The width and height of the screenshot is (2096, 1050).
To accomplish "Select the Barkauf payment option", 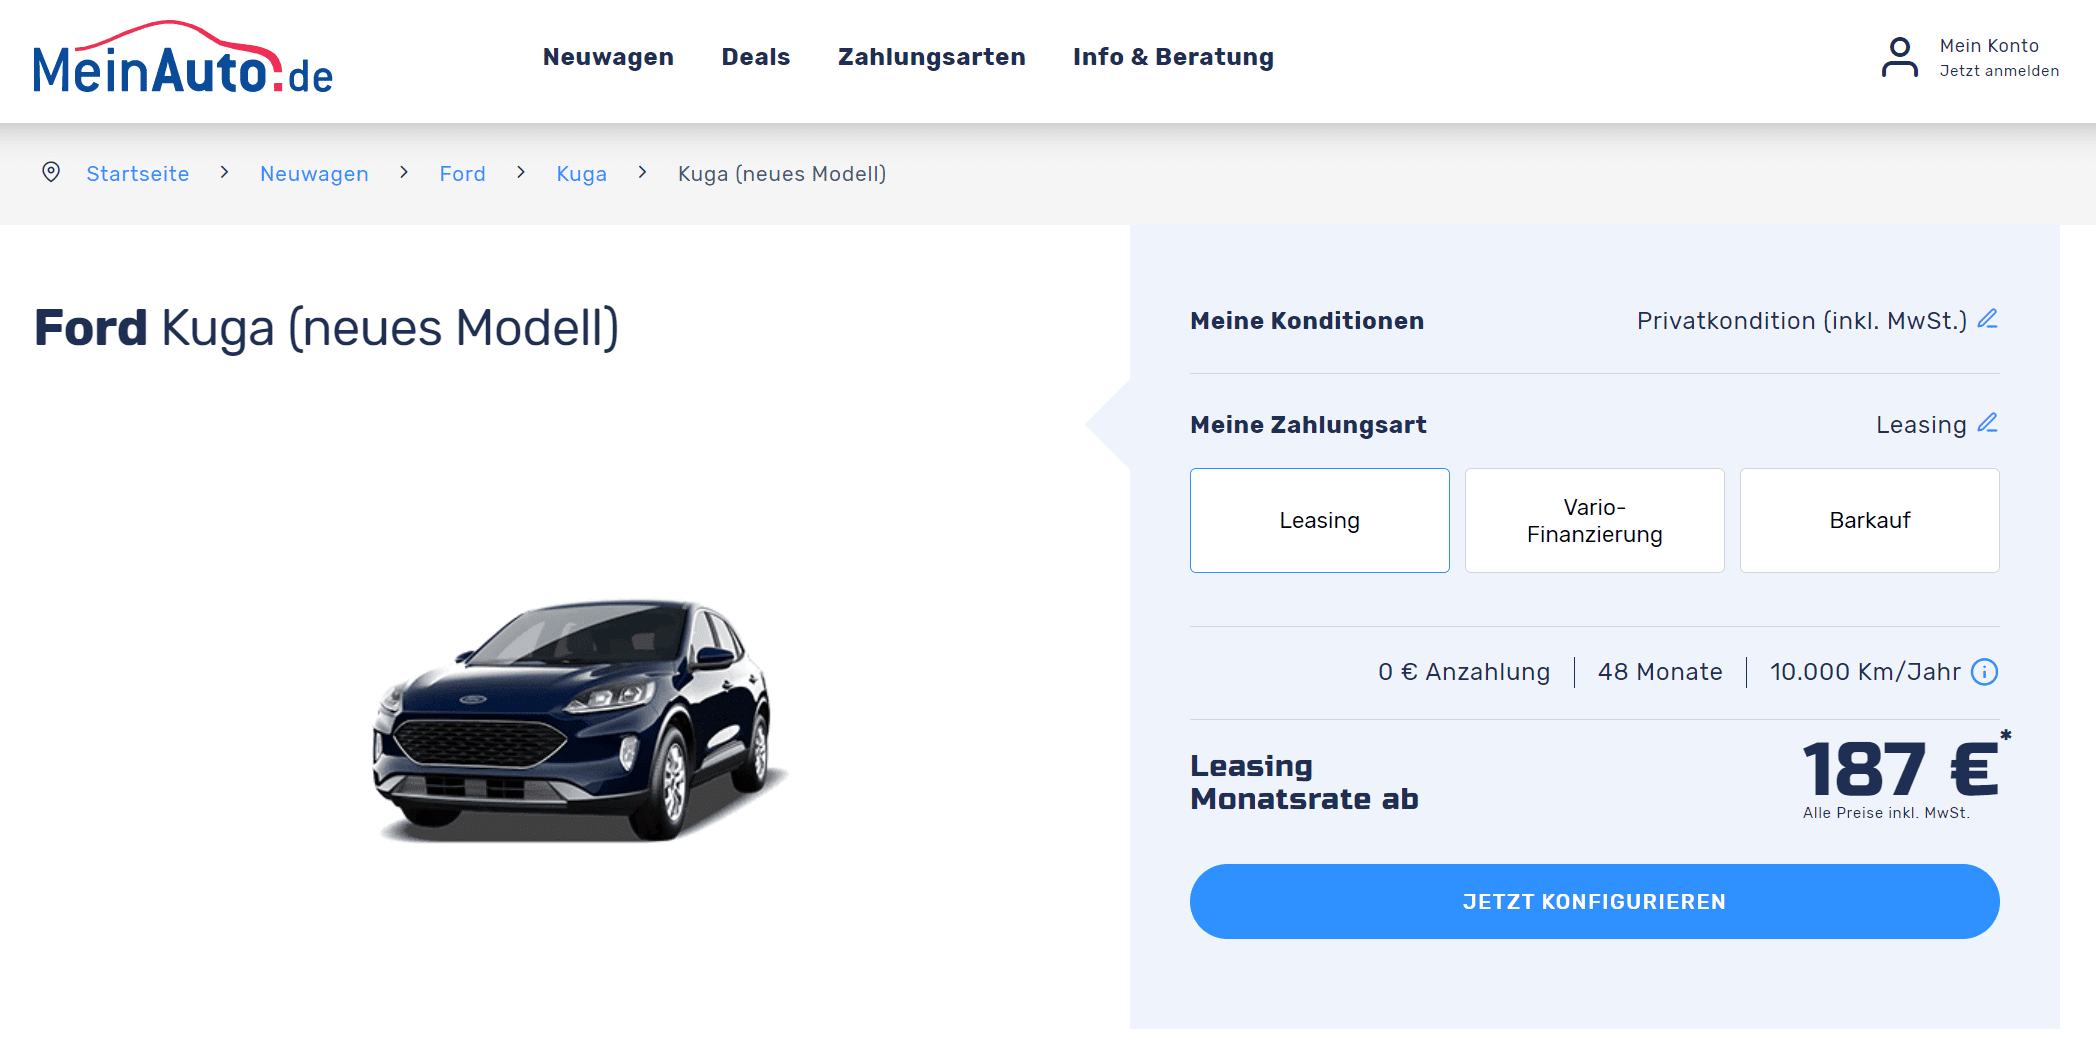I will coord(1870,520).
